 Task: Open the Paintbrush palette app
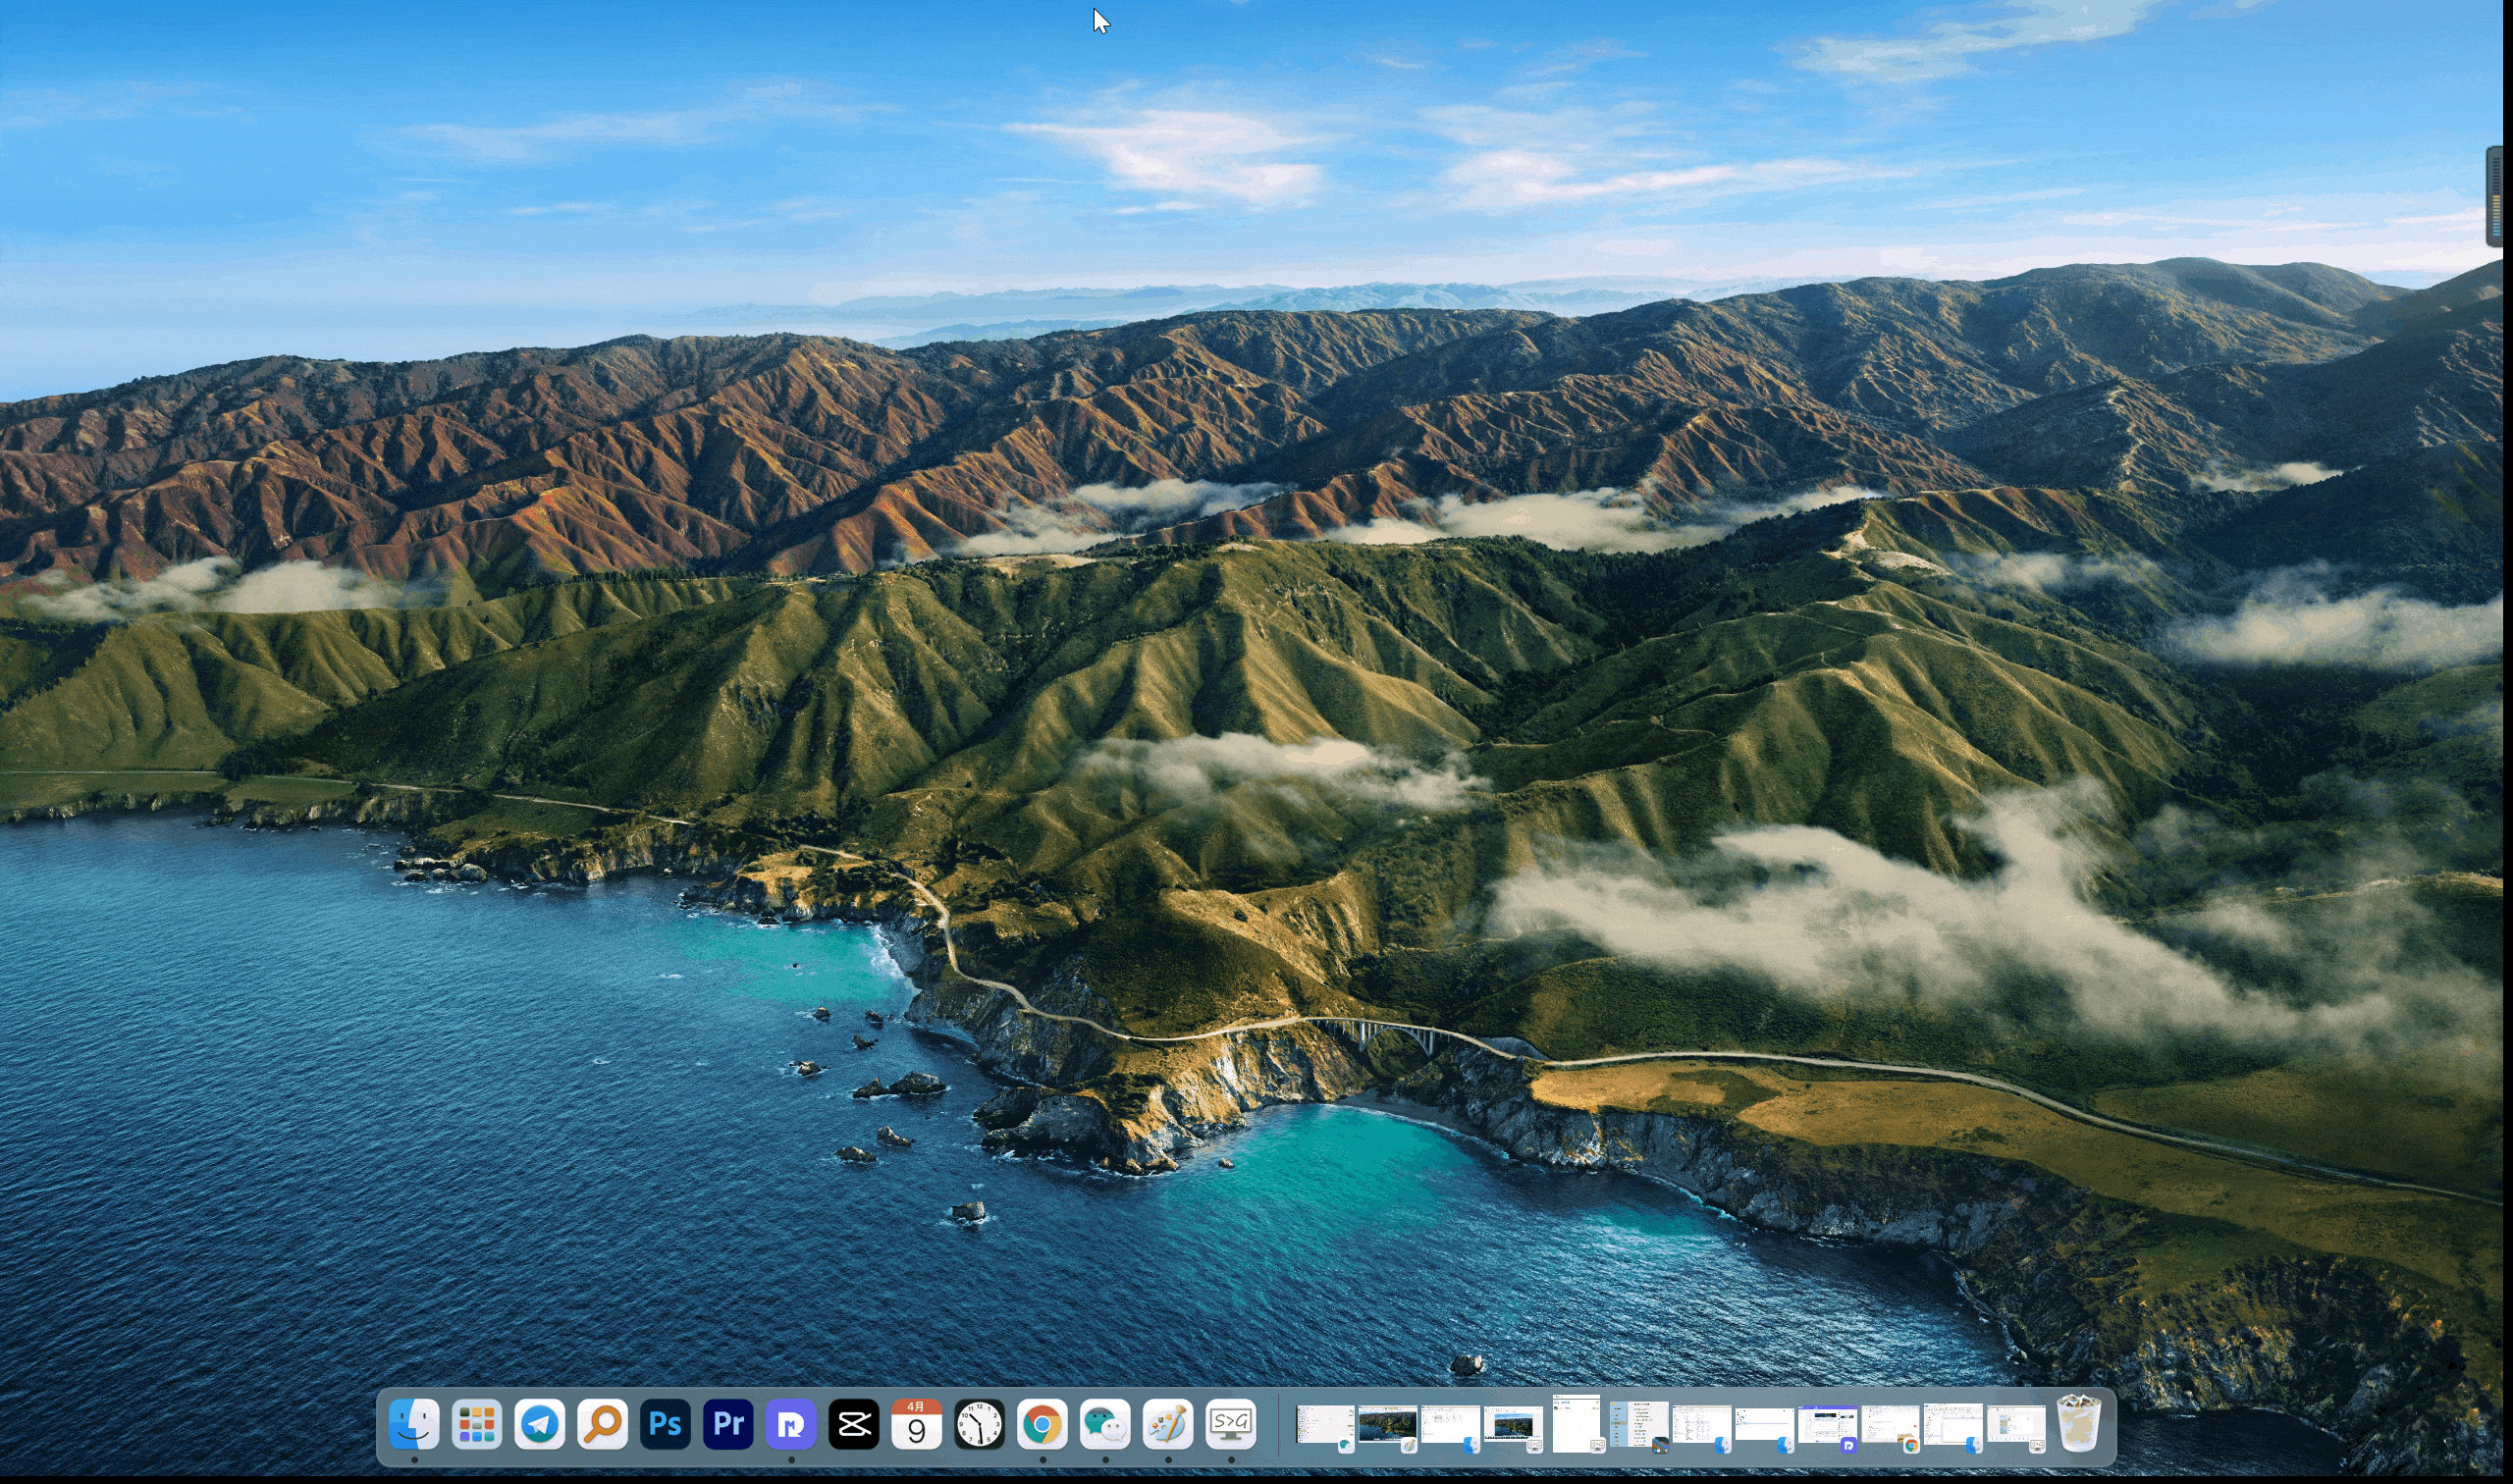(x=1168, y=1424)
